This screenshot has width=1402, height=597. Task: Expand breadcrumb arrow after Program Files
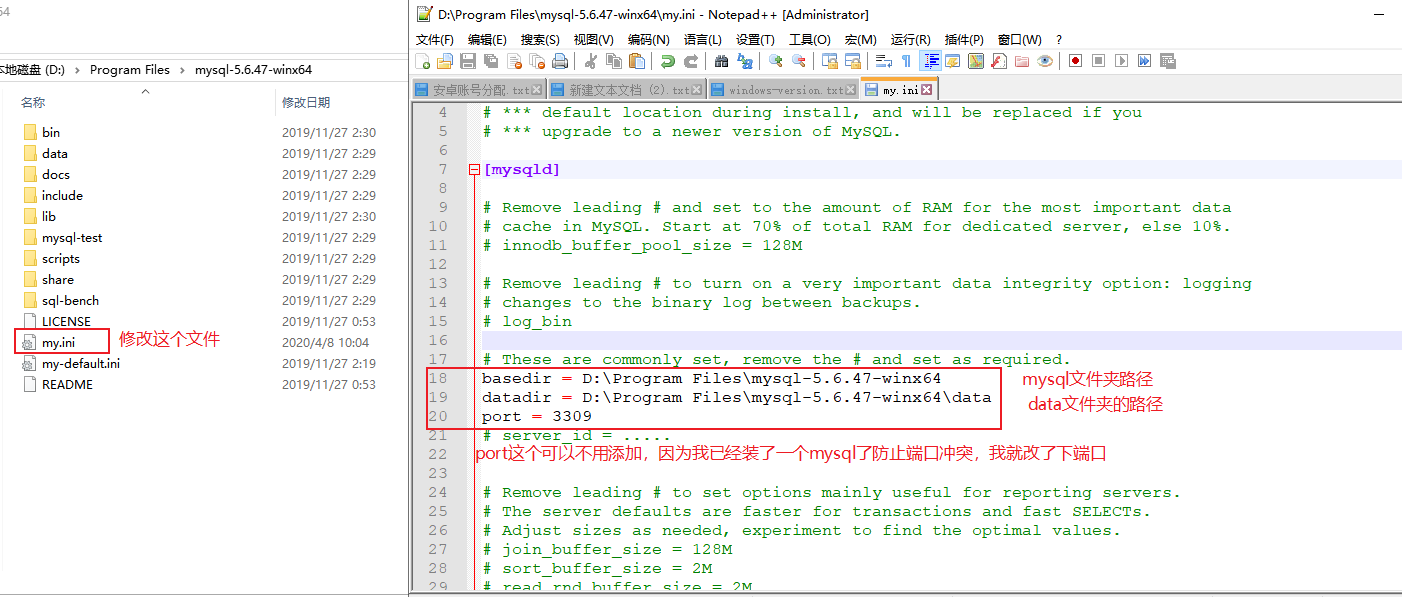click(182, 70)
